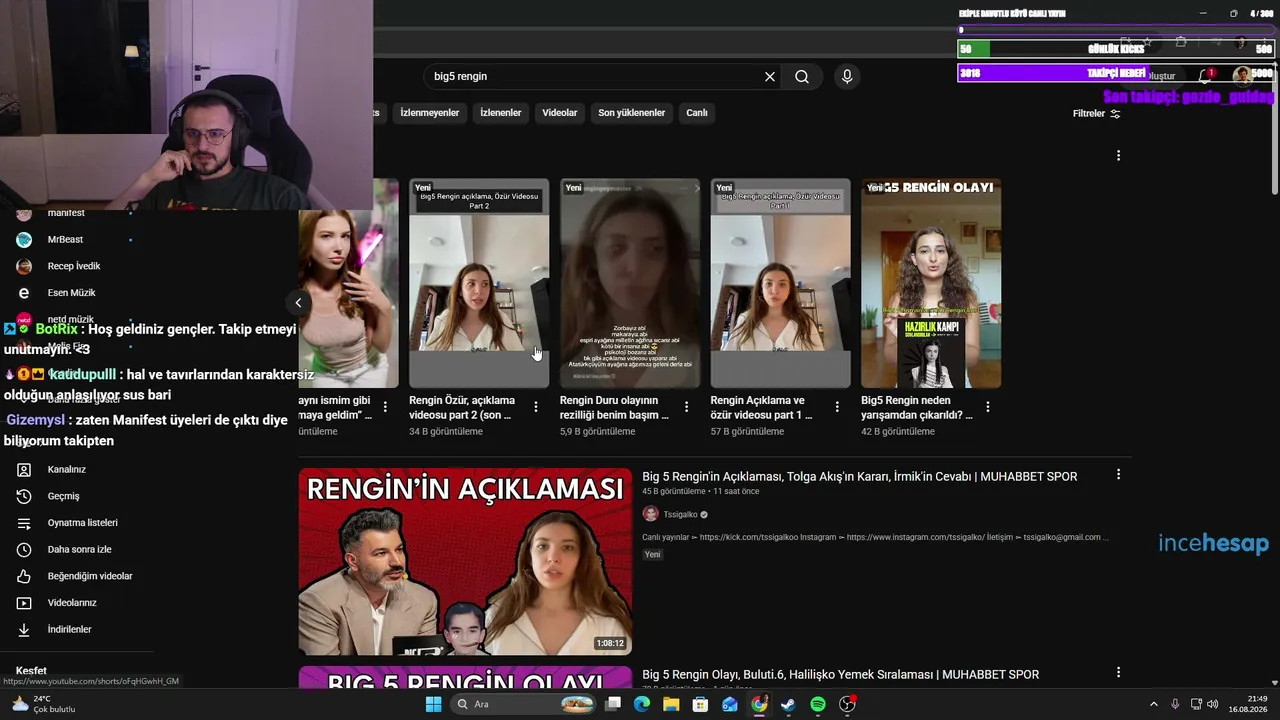Open the YouTube notifications bell
This screenshot has height=720, width=1280.
pos(1204,76)
